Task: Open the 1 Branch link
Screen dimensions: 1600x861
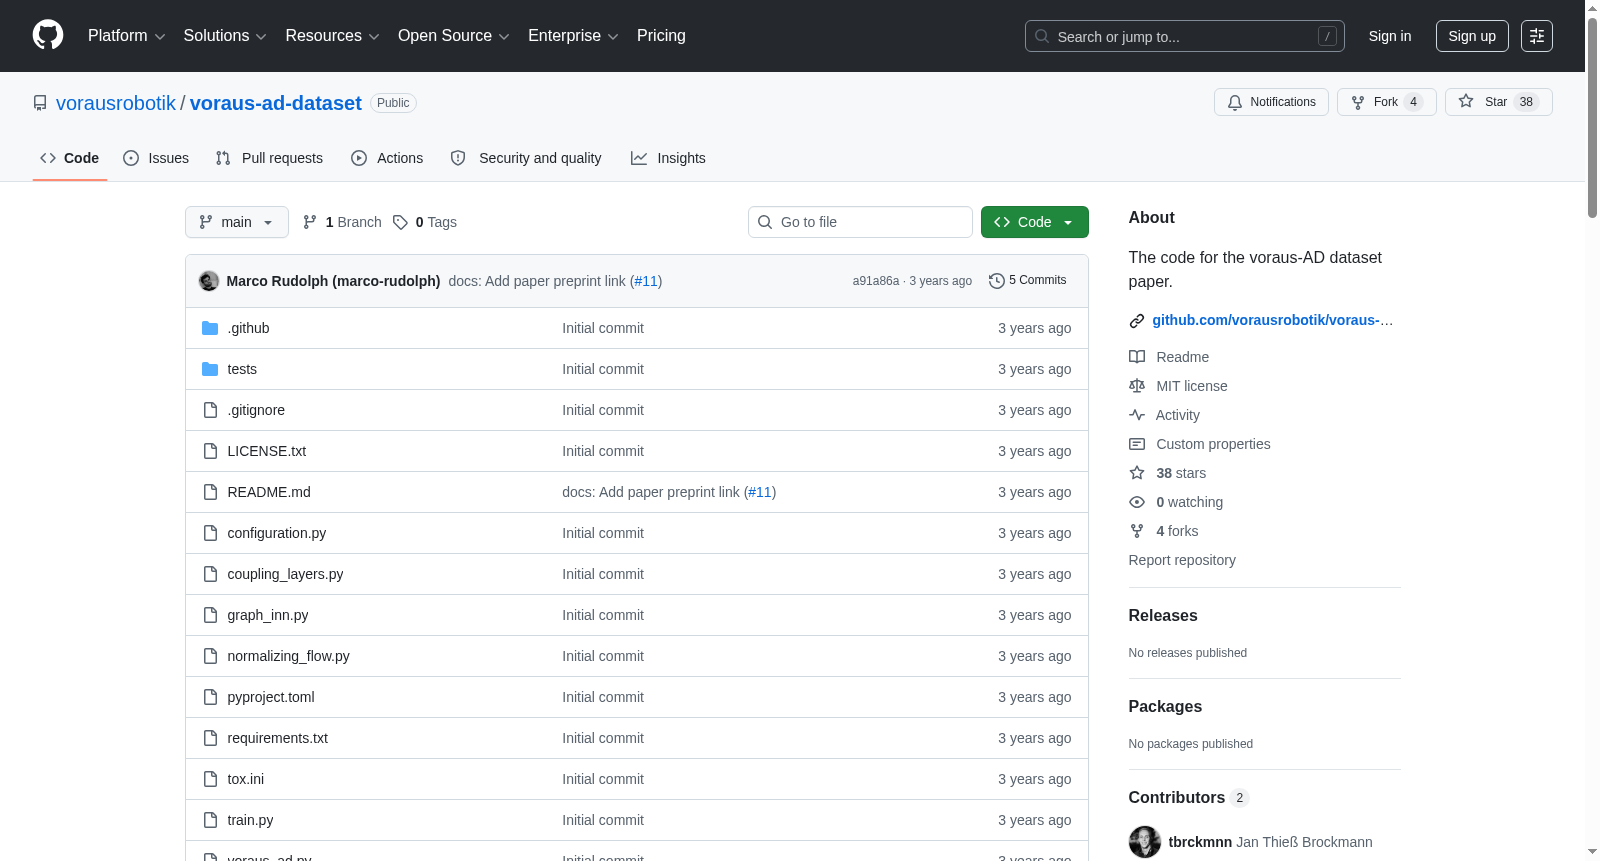Action: (342, 222)
